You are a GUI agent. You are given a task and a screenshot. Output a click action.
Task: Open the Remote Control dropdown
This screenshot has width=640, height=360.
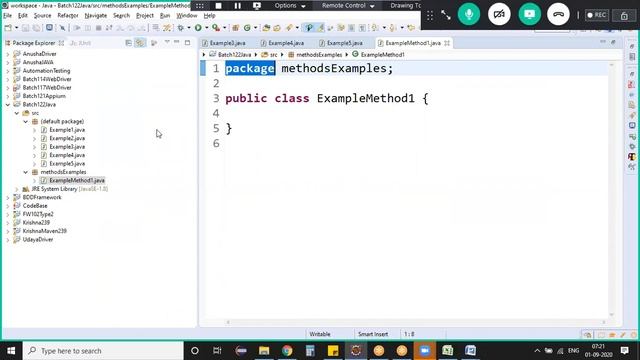[348, 6]
